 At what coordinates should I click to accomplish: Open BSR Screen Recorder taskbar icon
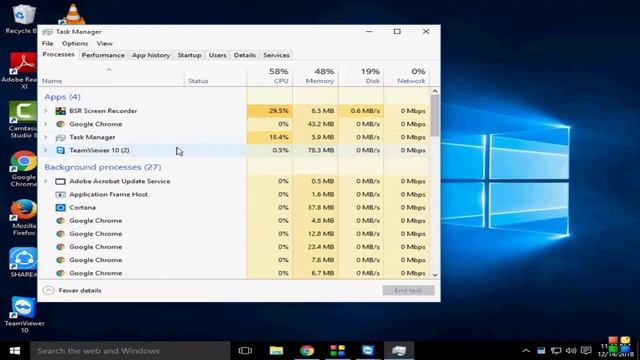click(x=338, y=351)
